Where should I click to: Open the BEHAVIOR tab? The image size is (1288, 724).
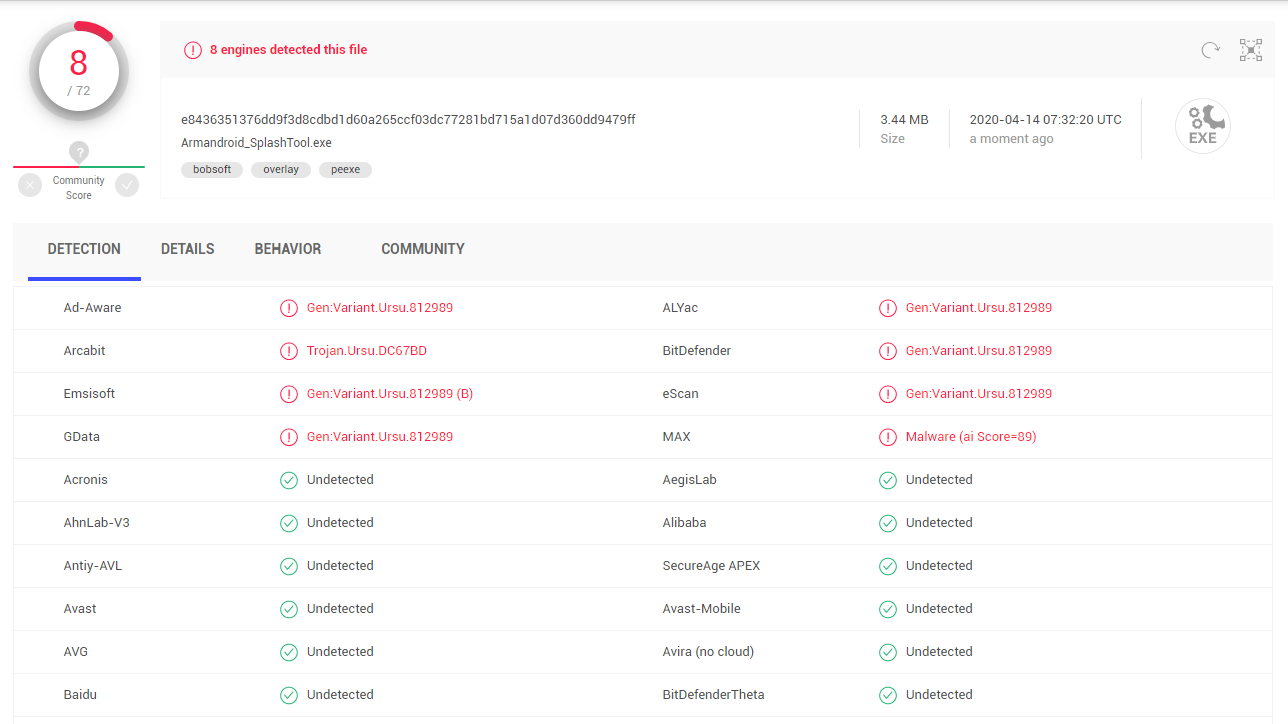click(288, 249)
